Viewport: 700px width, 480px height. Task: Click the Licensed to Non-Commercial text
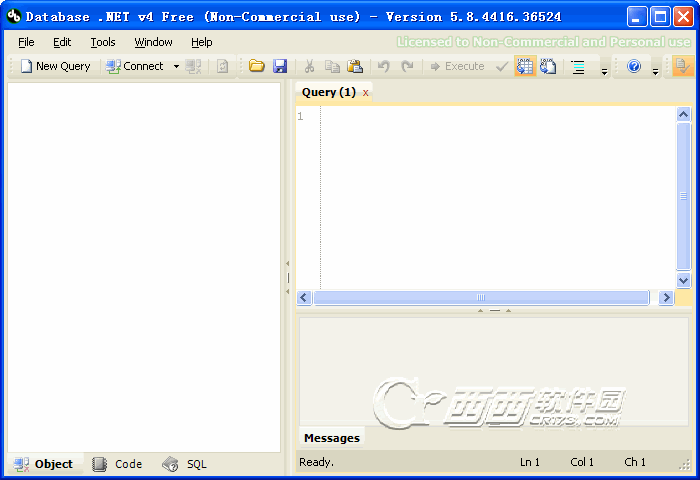[x=543, y=42]
